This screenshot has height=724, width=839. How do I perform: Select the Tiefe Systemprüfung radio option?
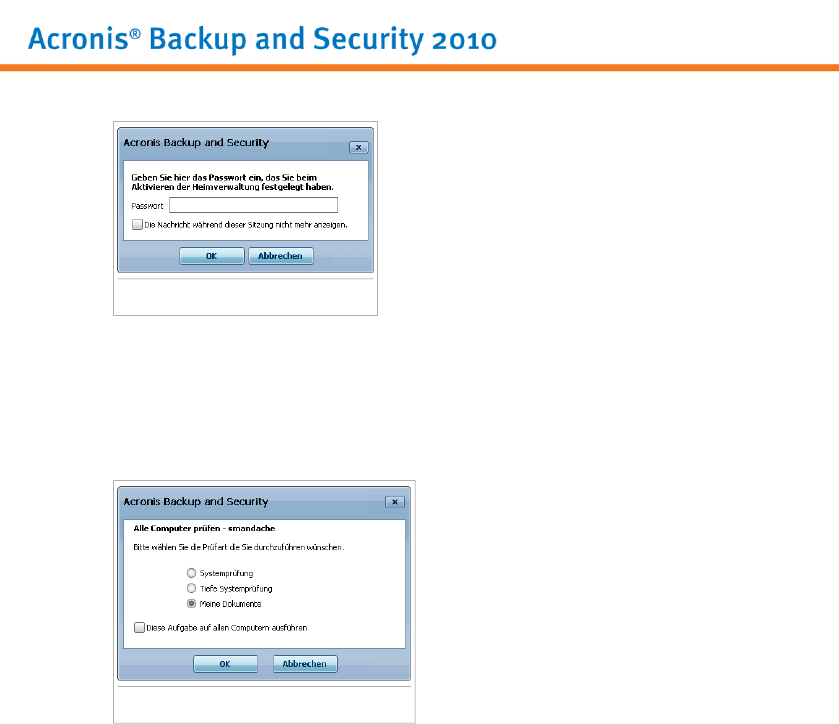point(192,589)
